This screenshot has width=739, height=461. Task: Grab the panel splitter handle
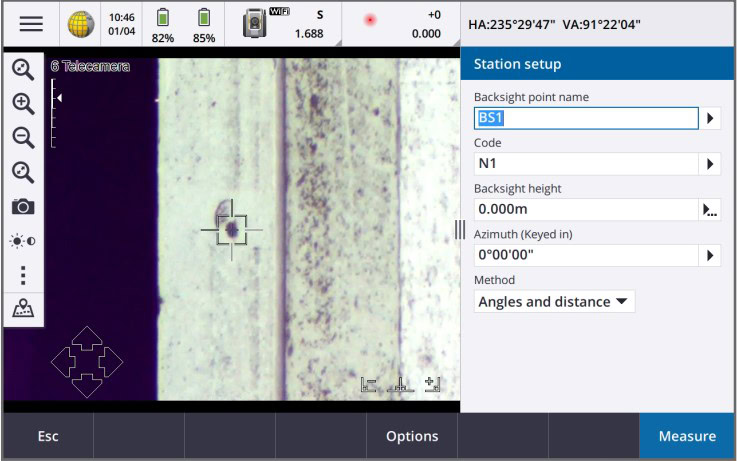[x=460, y=230]
